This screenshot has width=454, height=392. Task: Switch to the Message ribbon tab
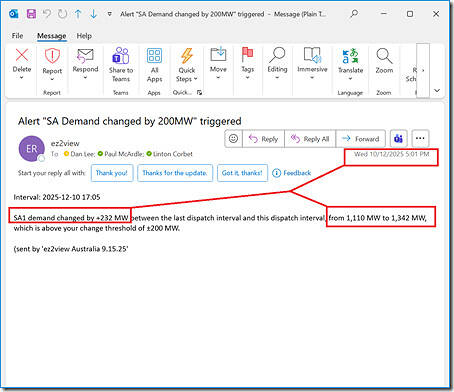(52, 36)
